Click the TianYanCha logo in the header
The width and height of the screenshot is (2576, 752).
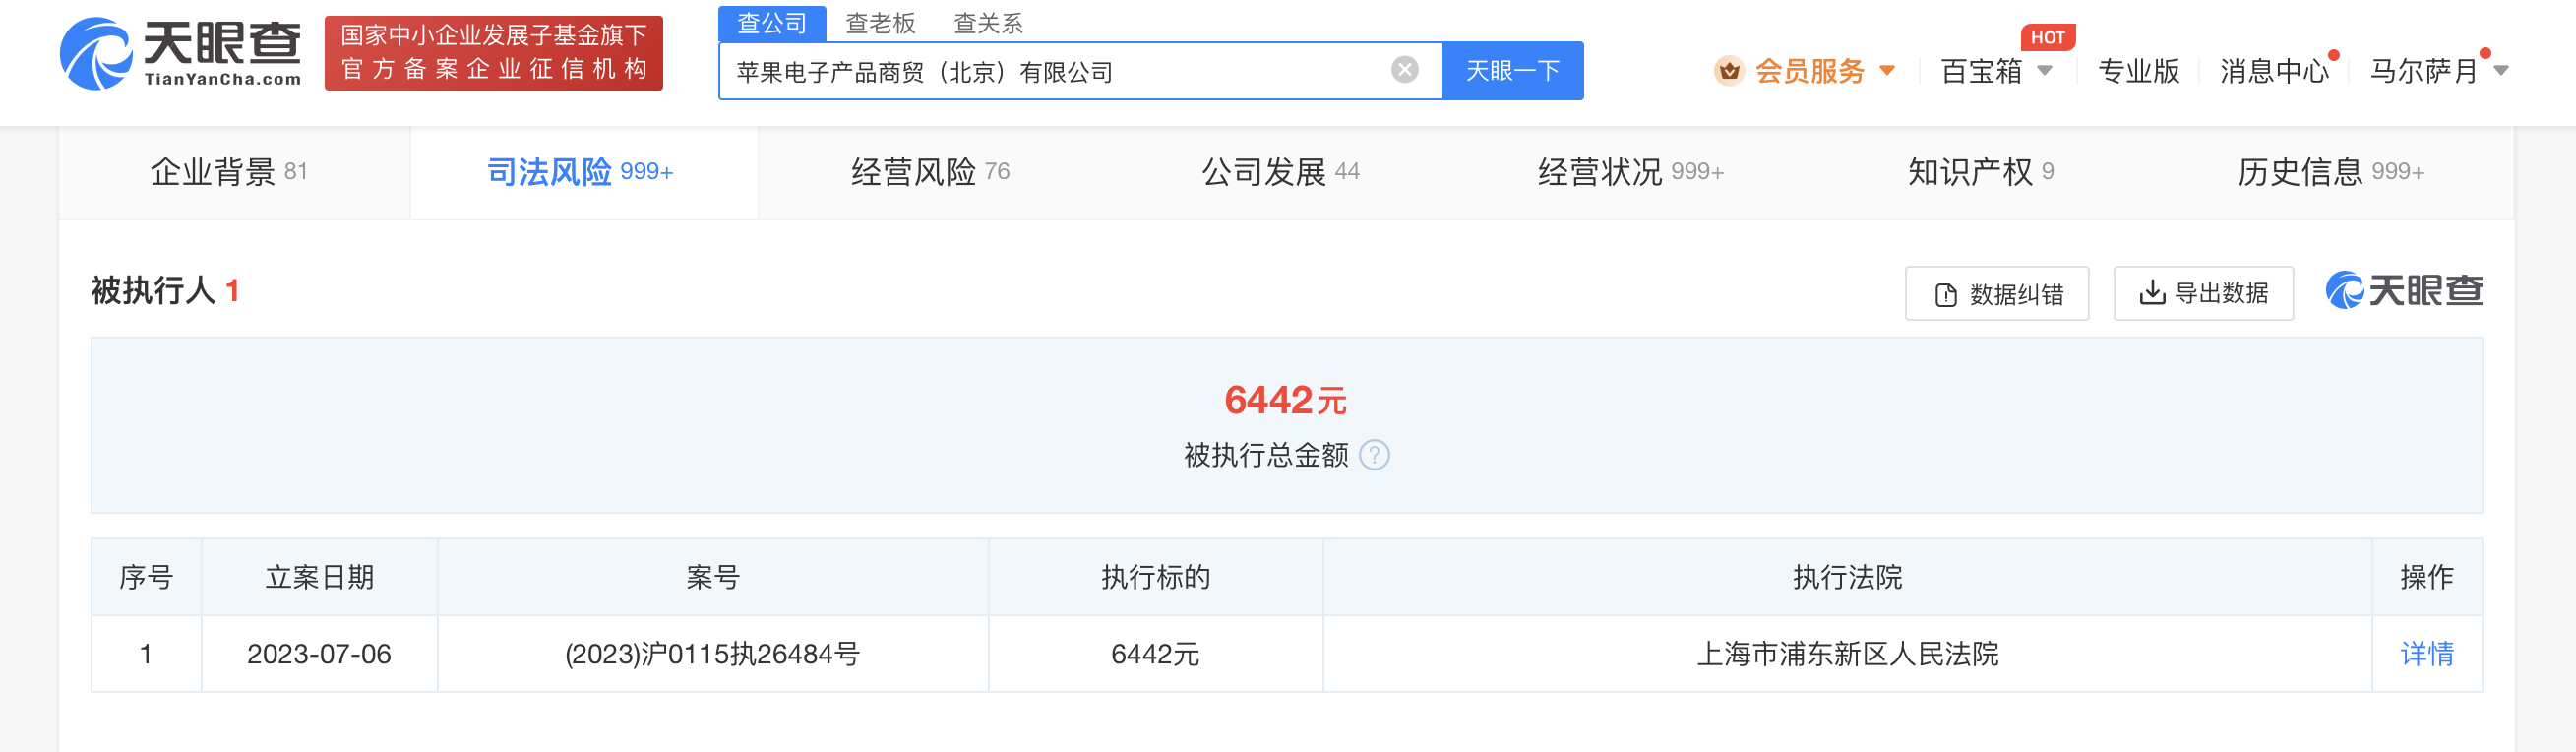click(181, 52)
